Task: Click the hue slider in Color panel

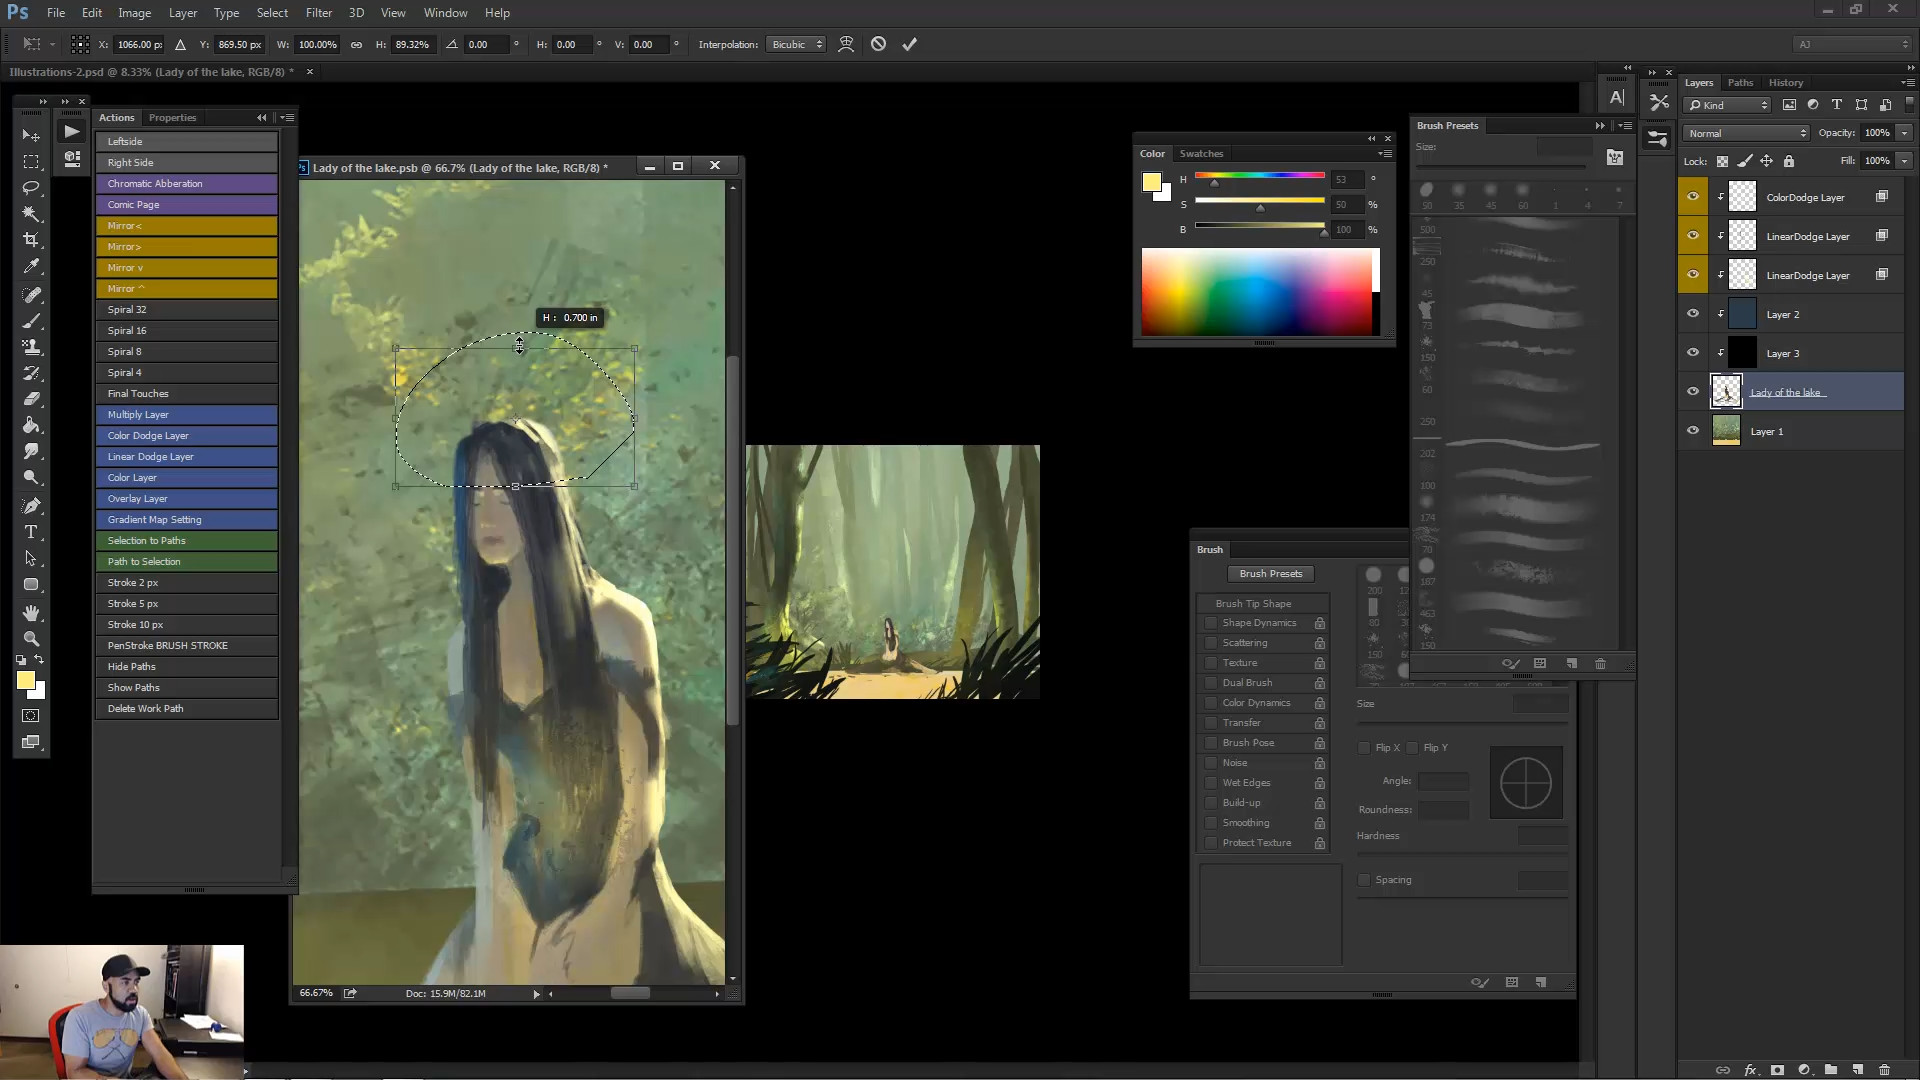Action: (1260, 176)
